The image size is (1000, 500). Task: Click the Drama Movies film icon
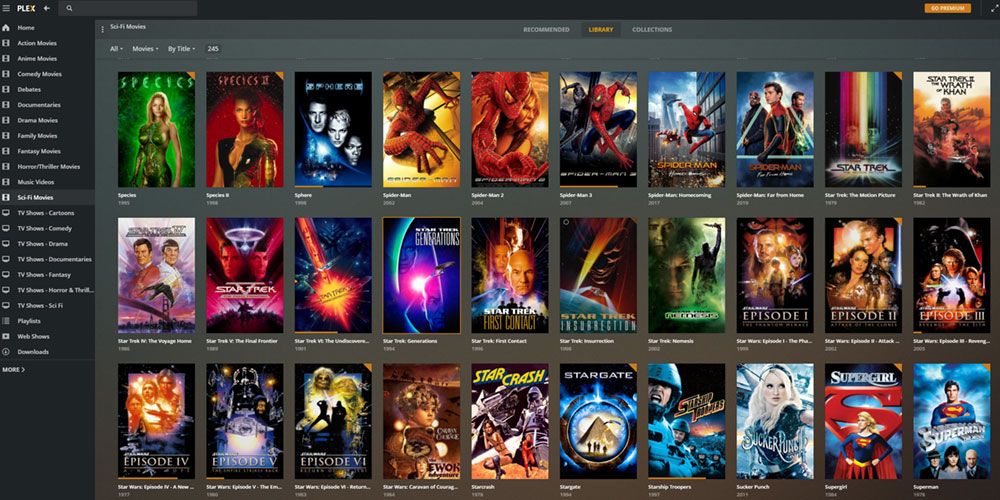click(6, 121)
